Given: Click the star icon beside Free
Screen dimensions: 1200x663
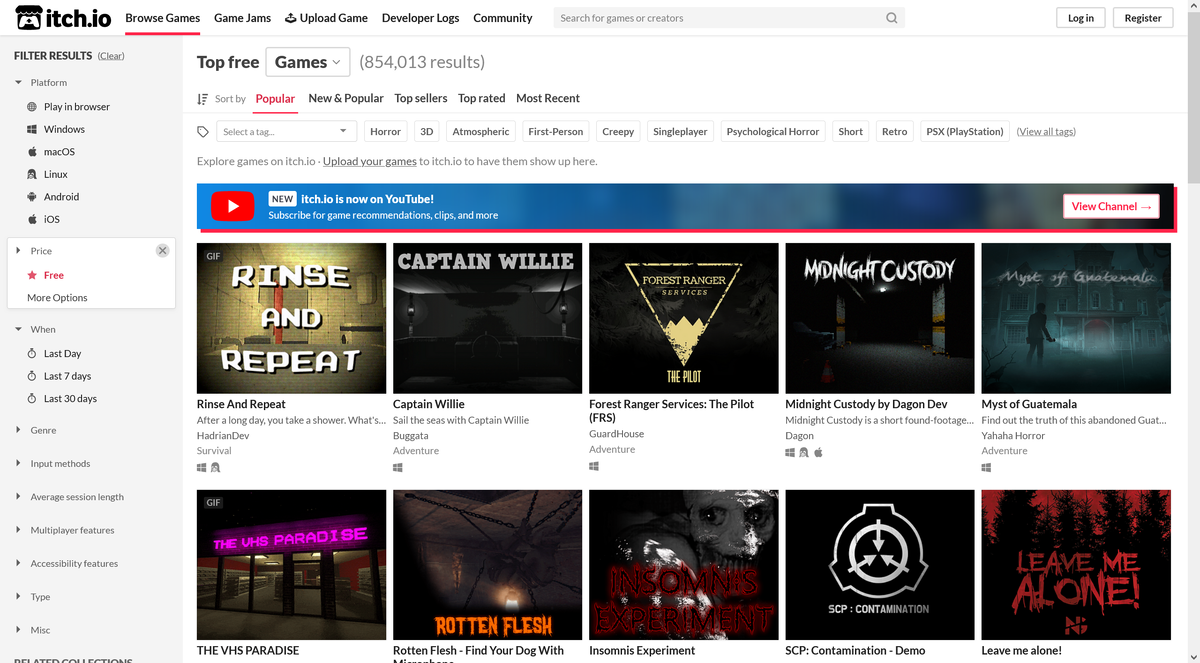Looking at the screenshot, I should tap(32, 275).
